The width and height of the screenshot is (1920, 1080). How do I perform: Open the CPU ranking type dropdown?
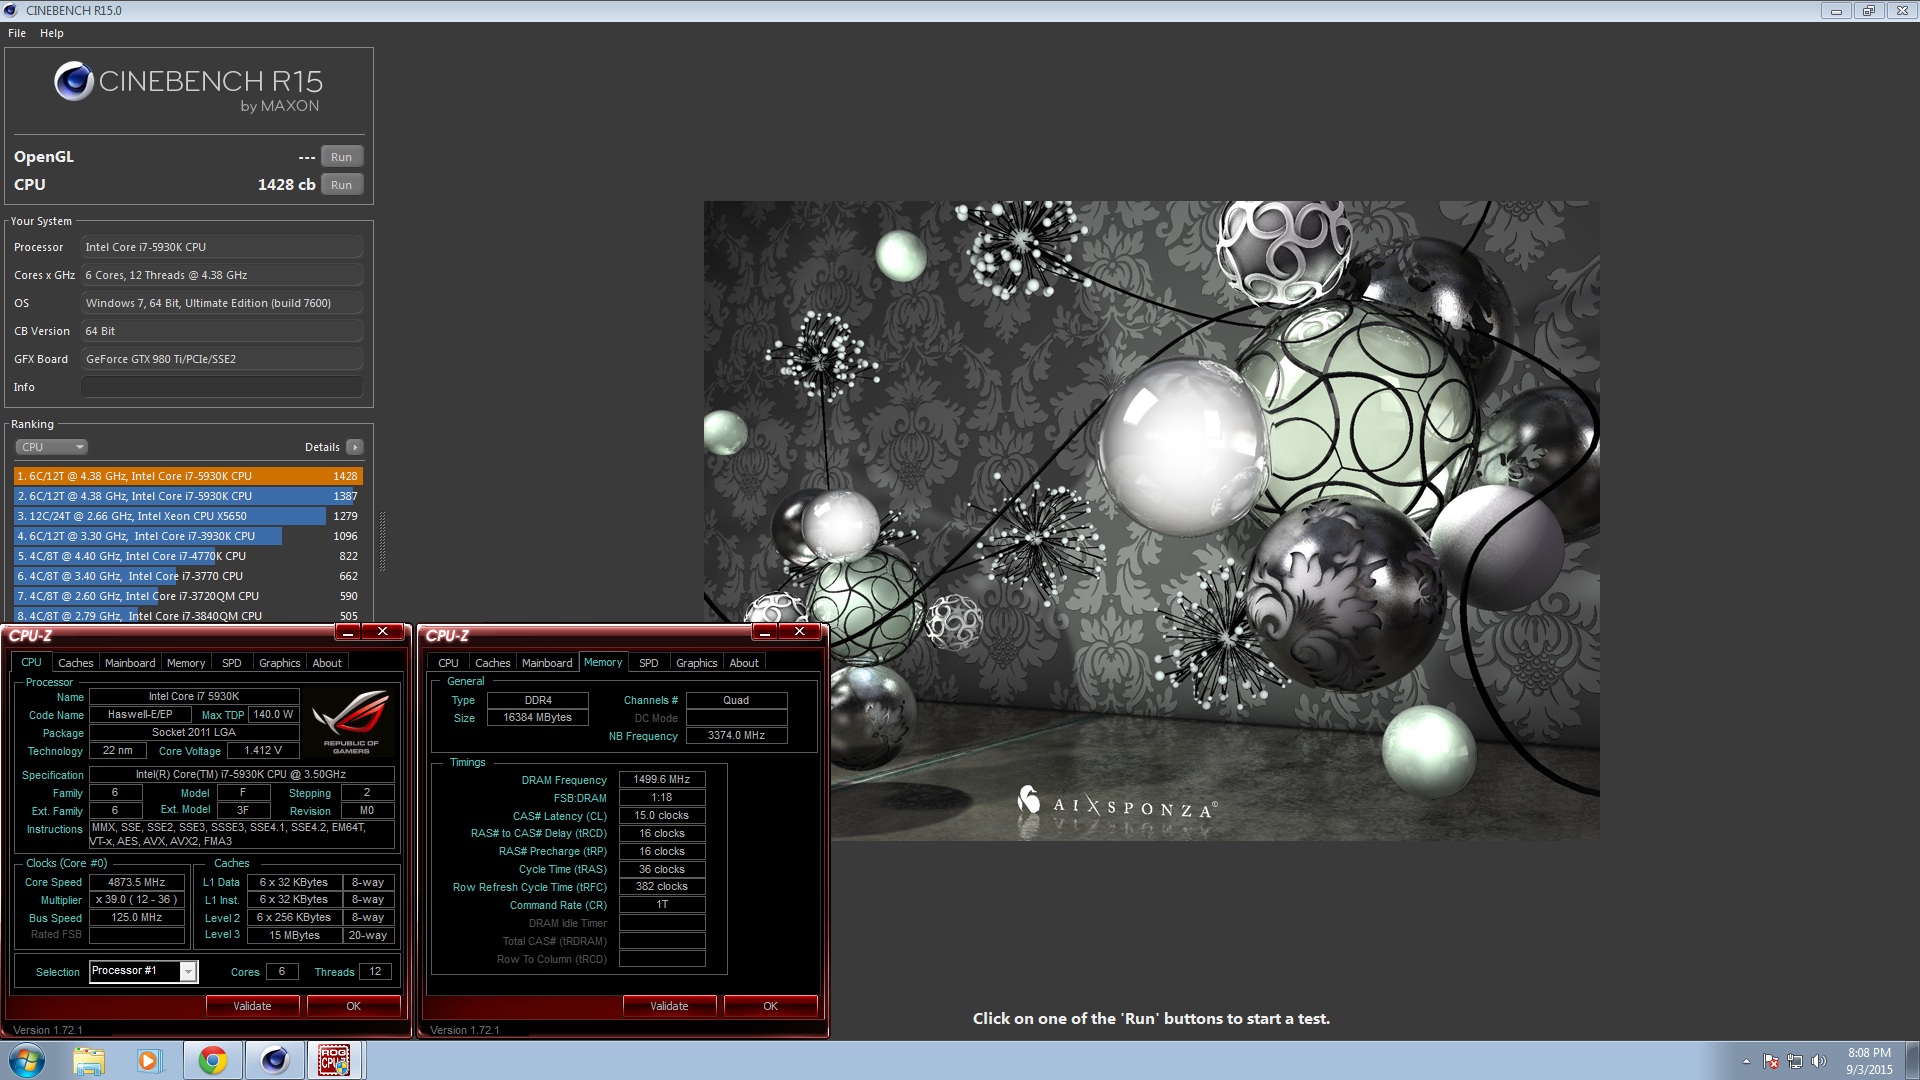click(52, 447)
